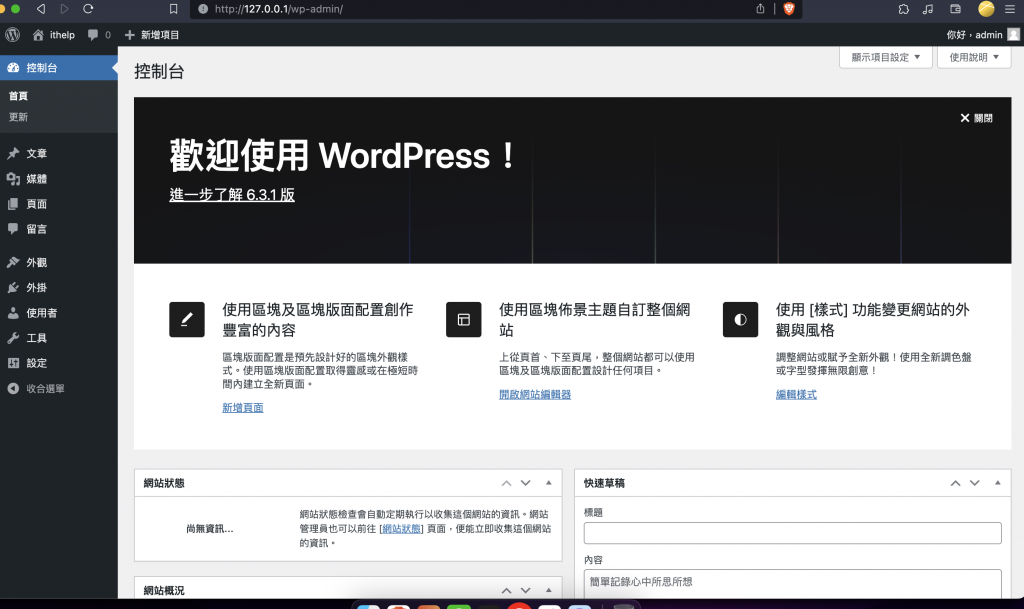The height and width of the screenshot is (609, 1024).
Task: Open the 進一步了解 6.3.1 版 link
Action: pyautogui.click(x=232, y=195)
